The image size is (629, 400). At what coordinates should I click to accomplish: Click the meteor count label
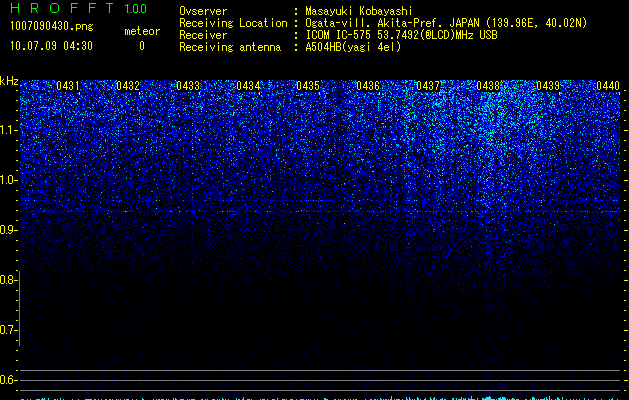pos(142,31)
